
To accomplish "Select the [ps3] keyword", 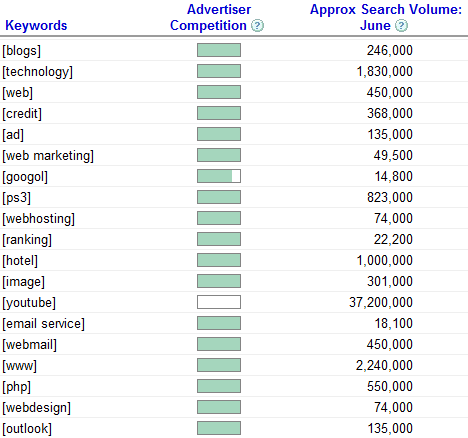I will (17, 198).
